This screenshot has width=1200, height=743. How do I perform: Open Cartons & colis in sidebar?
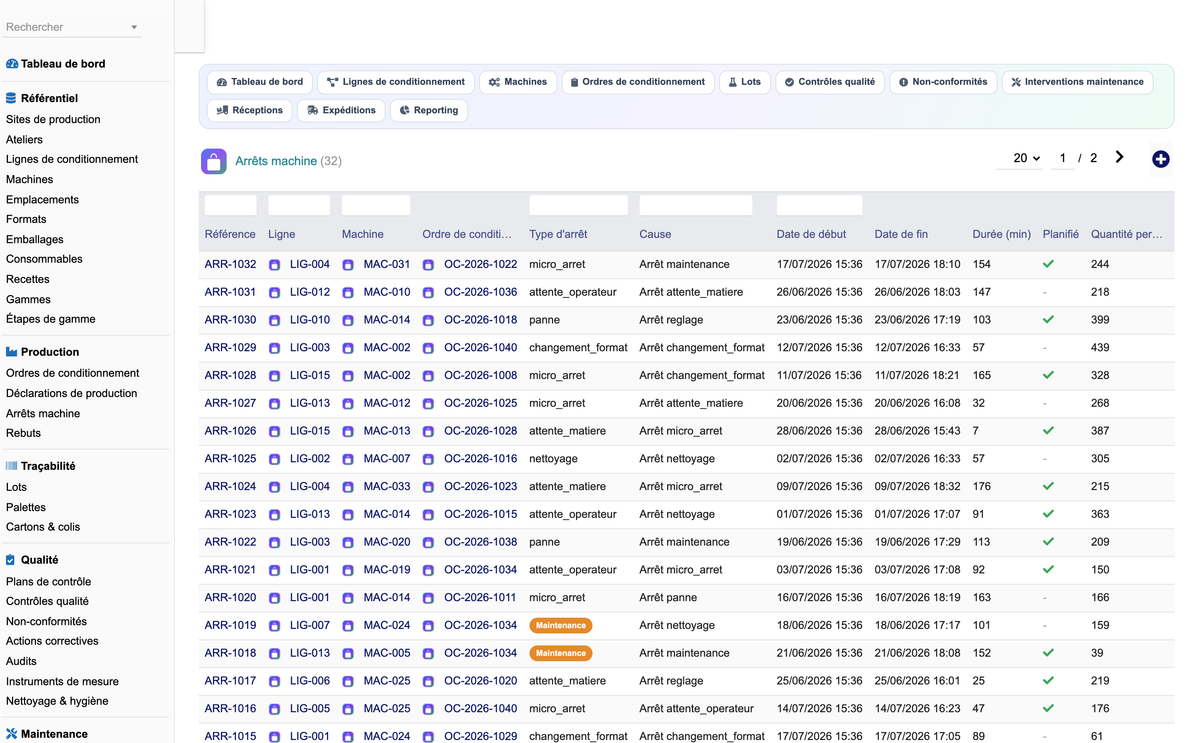[43, 527]
